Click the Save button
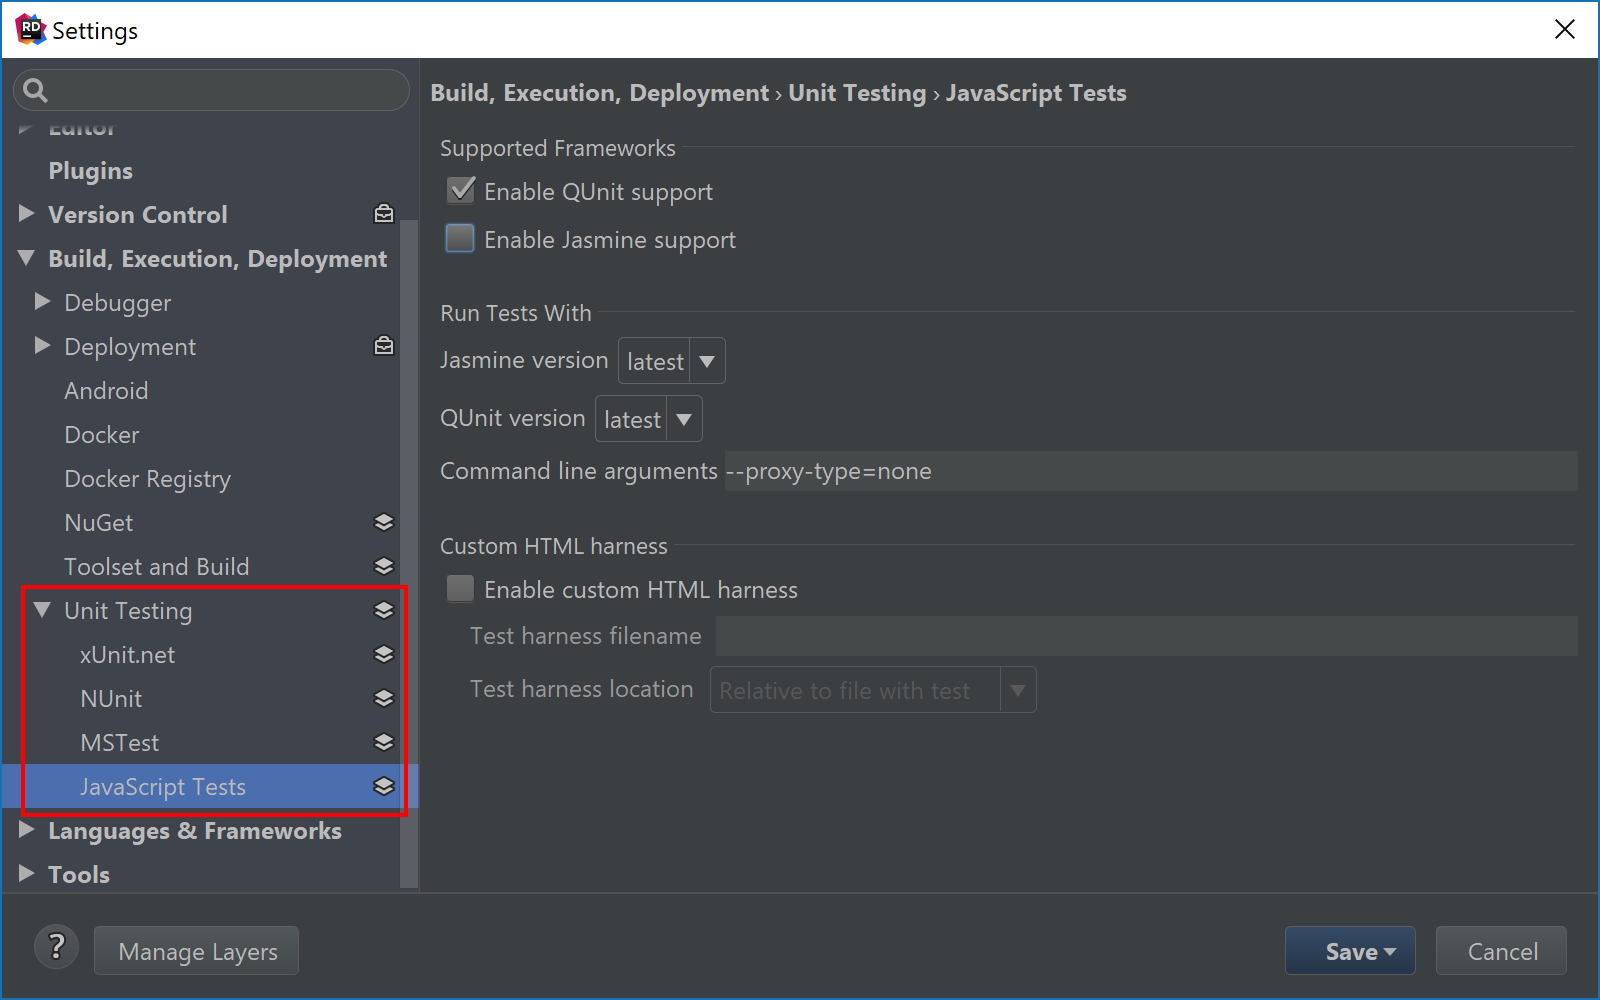The height and width of the screenshot is (1000, 1600). [1350, 950]
